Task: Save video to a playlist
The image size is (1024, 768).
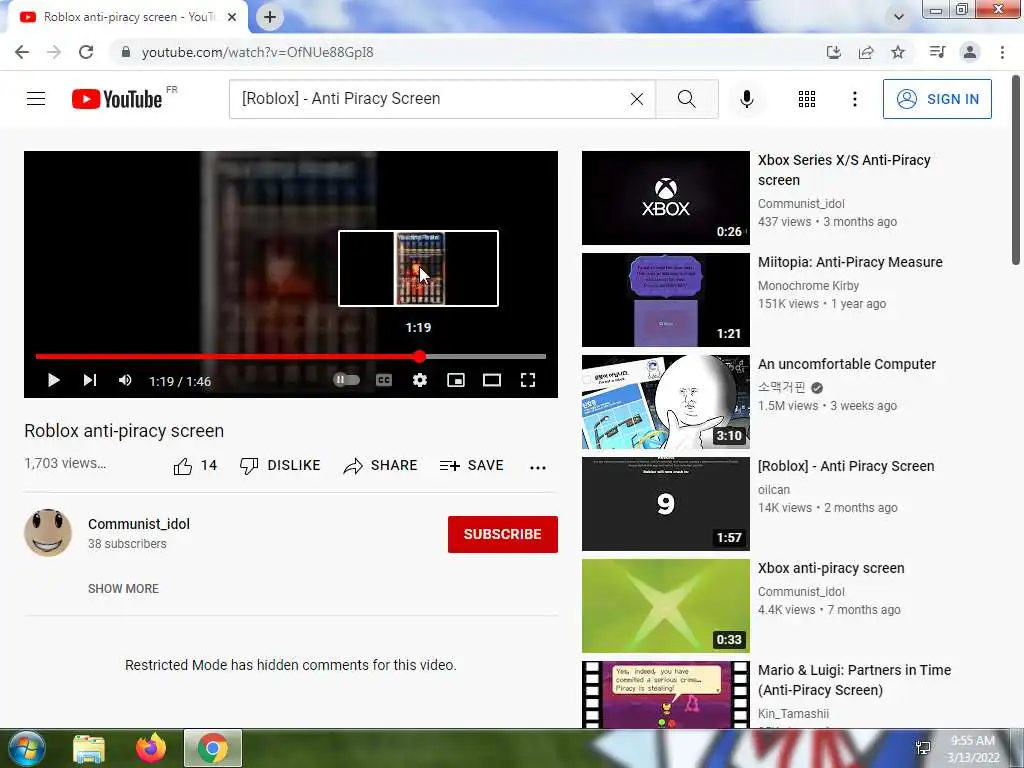Action: click(x=472, y=466)
